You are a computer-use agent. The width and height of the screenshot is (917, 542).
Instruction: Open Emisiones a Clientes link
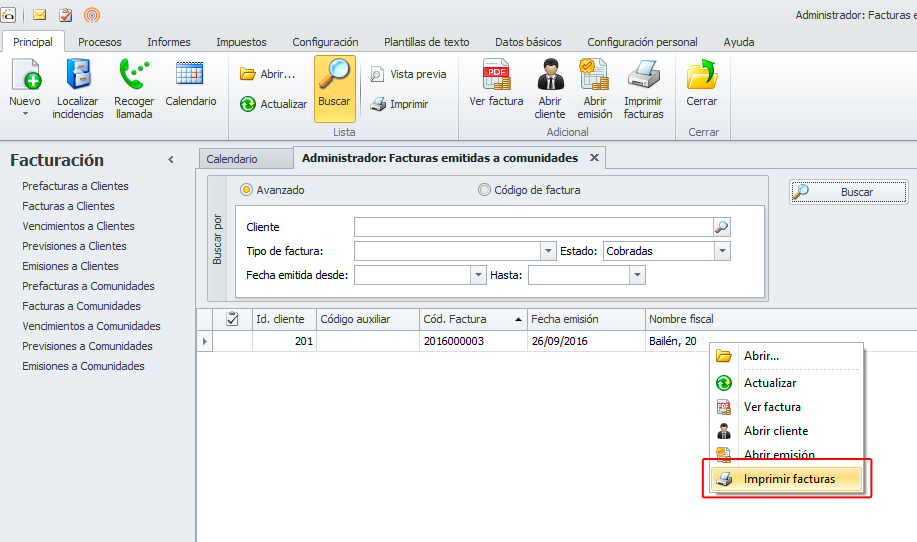point(70,266)
